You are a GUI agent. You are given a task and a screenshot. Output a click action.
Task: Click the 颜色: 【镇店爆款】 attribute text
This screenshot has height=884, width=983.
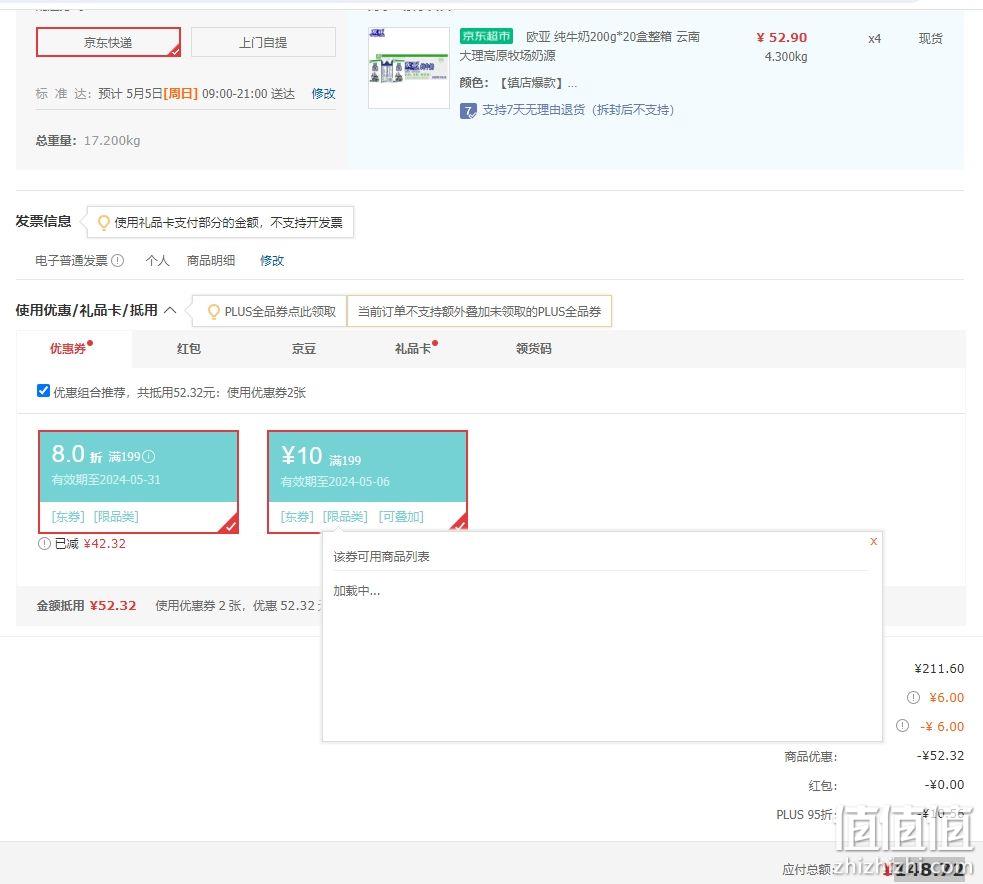518,83
